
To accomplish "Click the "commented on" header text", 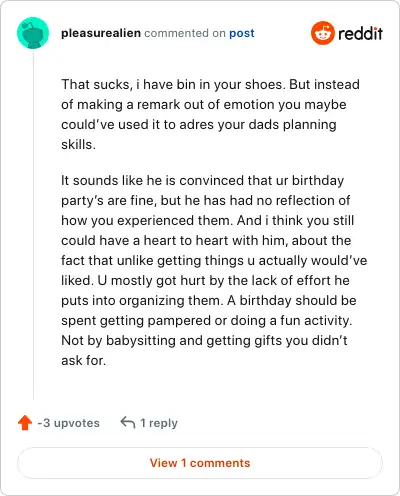I will pos(185,33).
